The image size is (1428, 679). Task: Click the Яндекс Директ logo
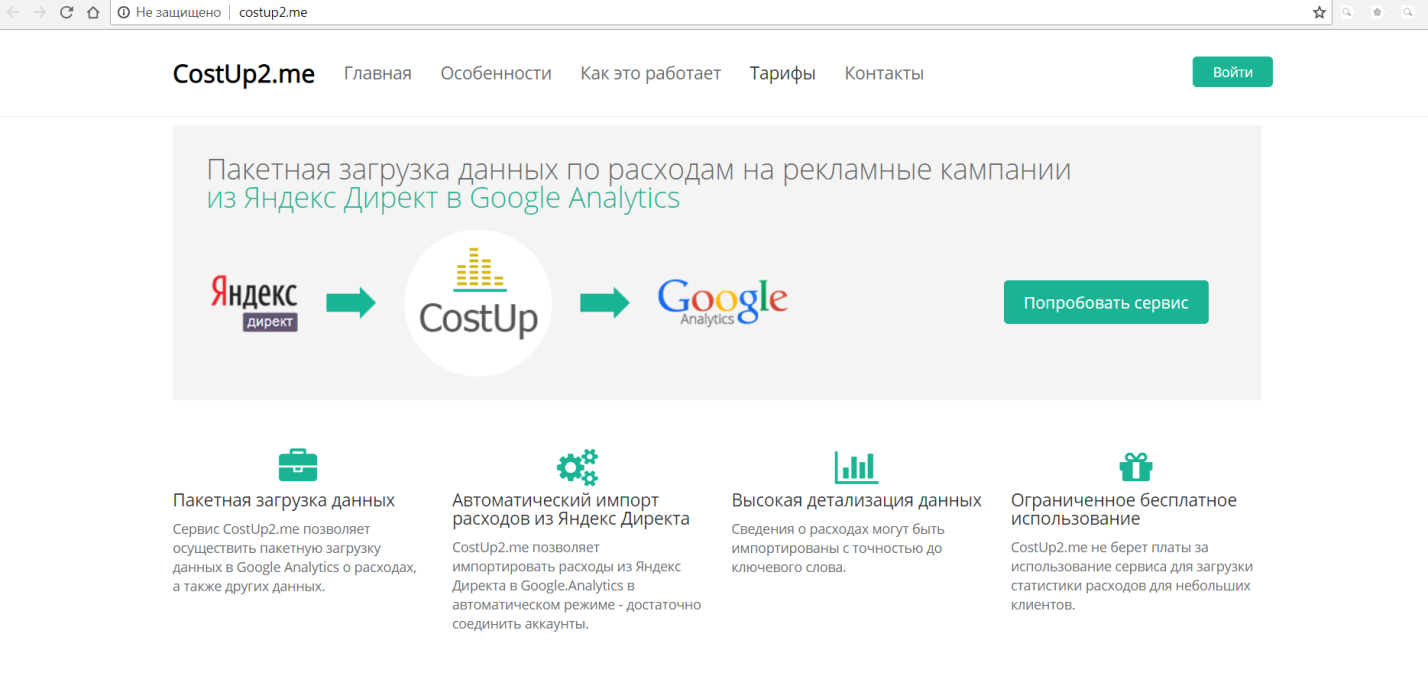[x=254, y=303]
